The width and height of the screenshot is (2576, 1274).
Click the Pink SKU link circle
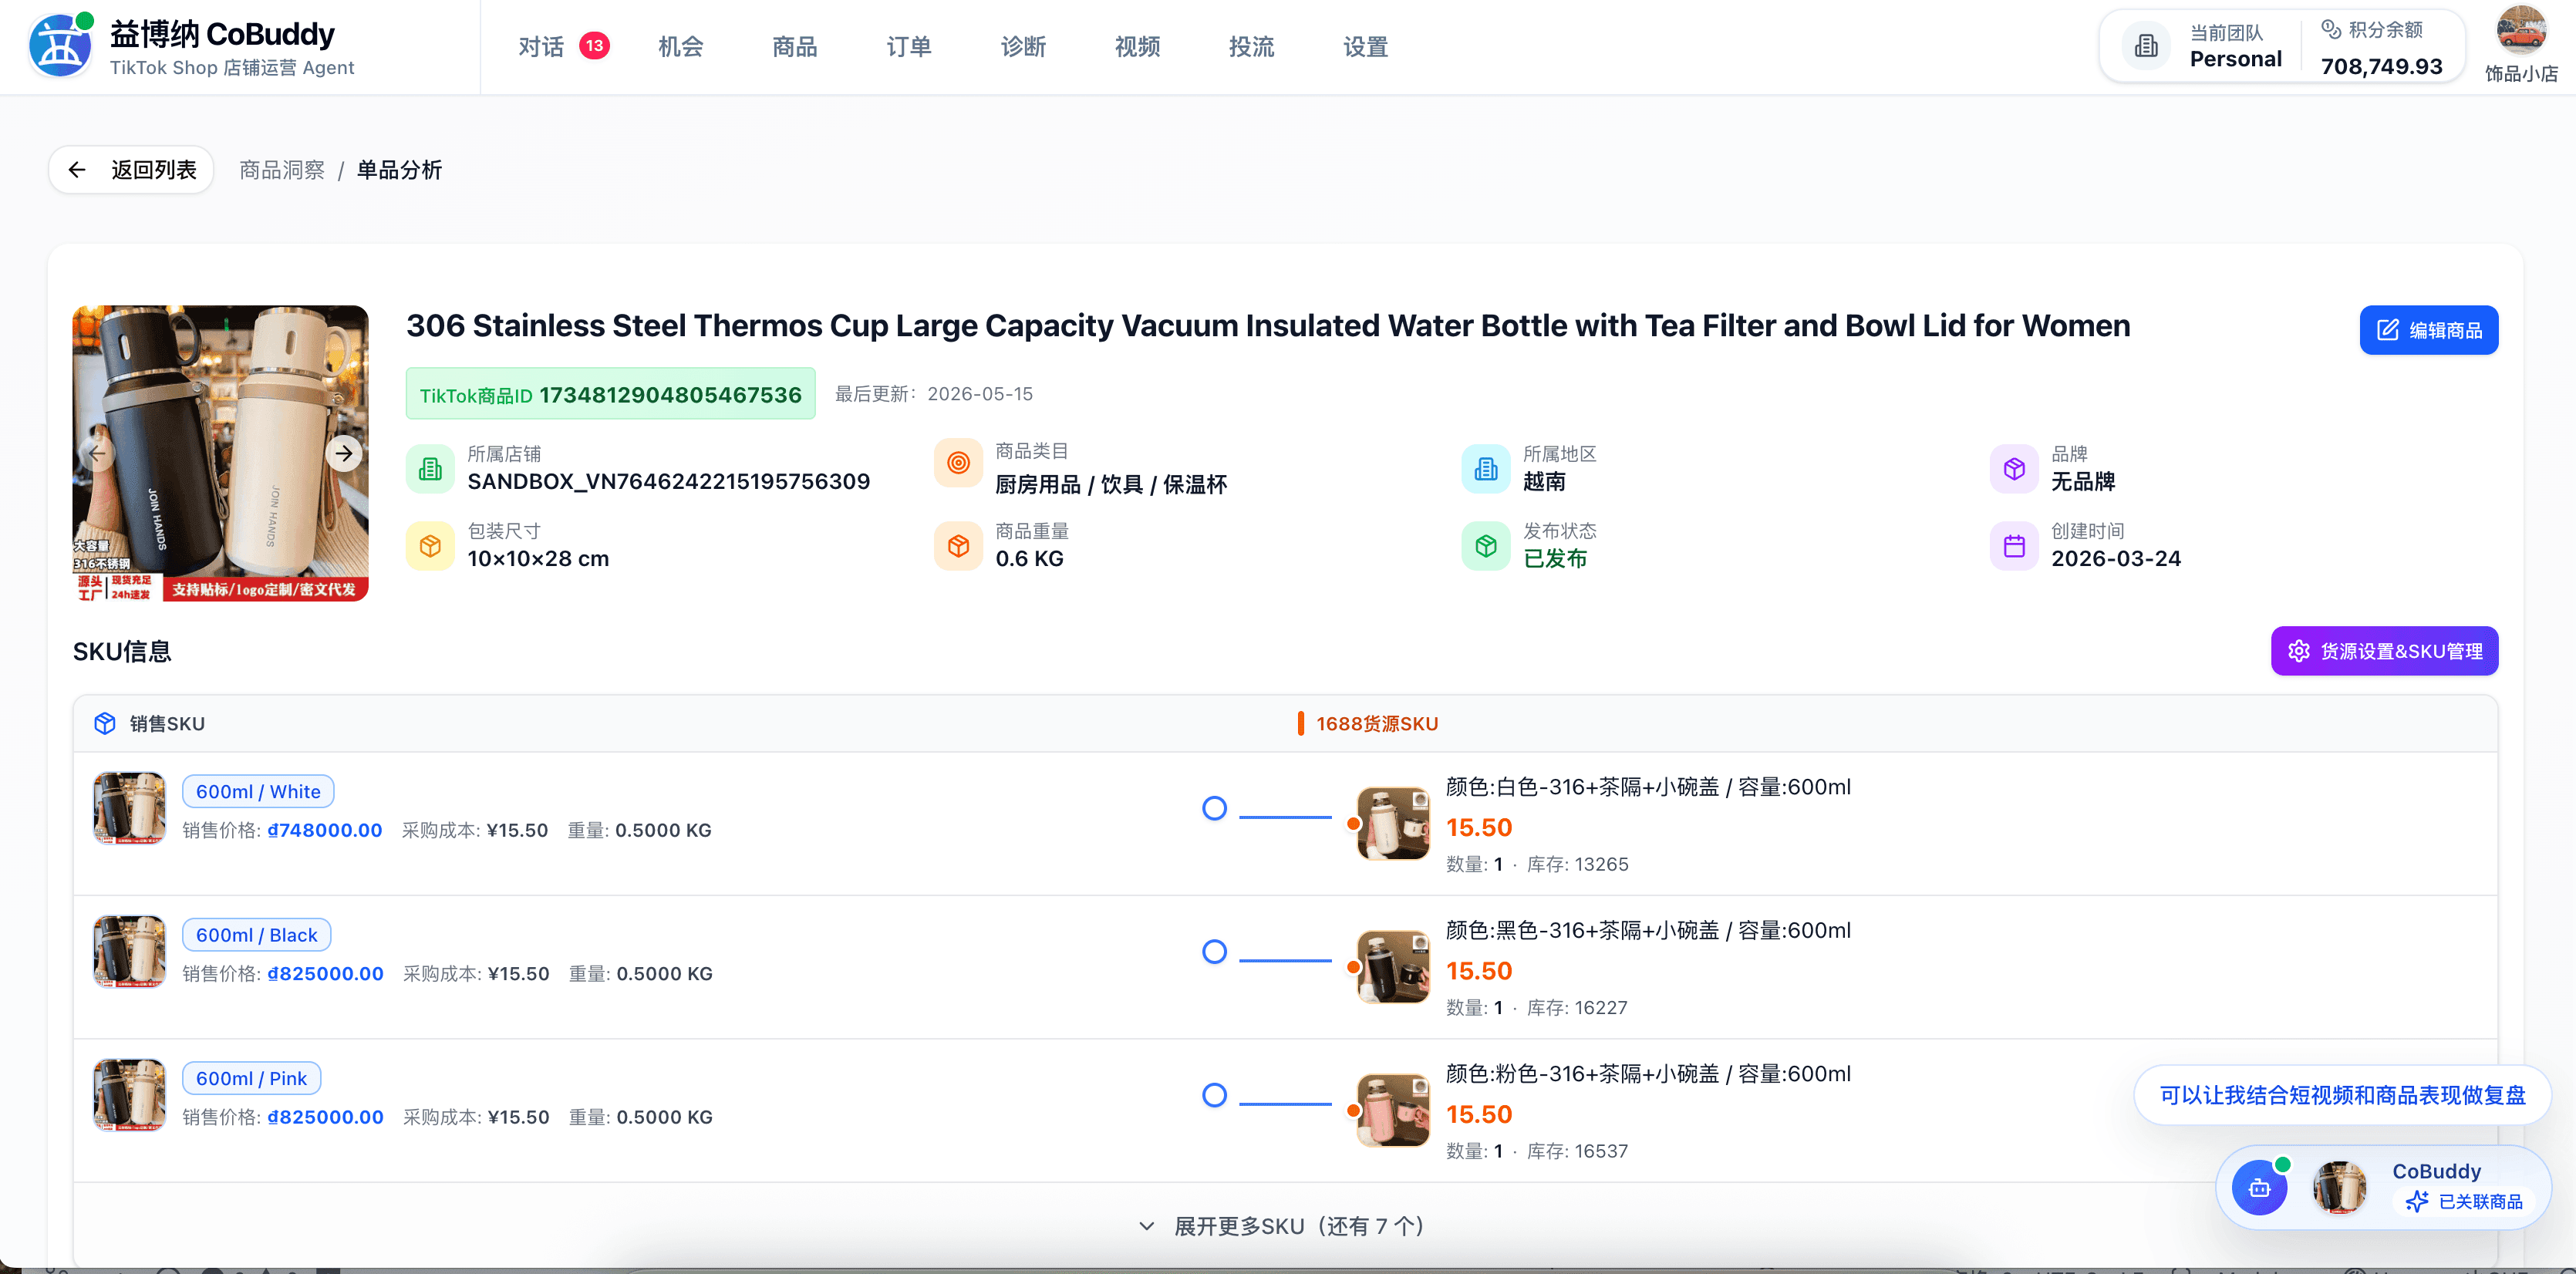(x=1214, y=1095)
